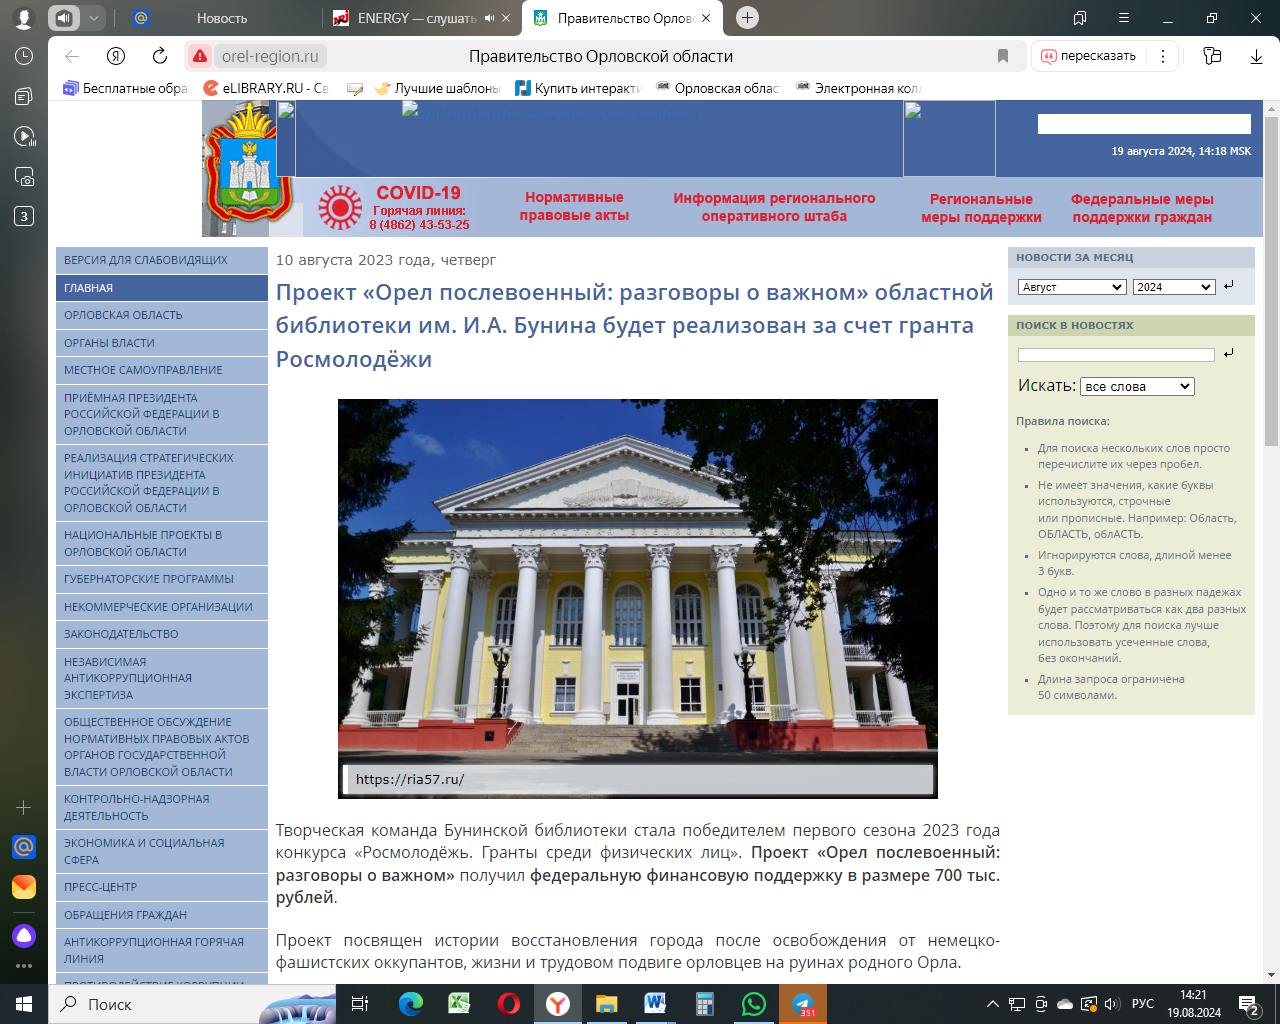
Task: Open the Alice assistant sidebar icon
Action: [24, 936]
